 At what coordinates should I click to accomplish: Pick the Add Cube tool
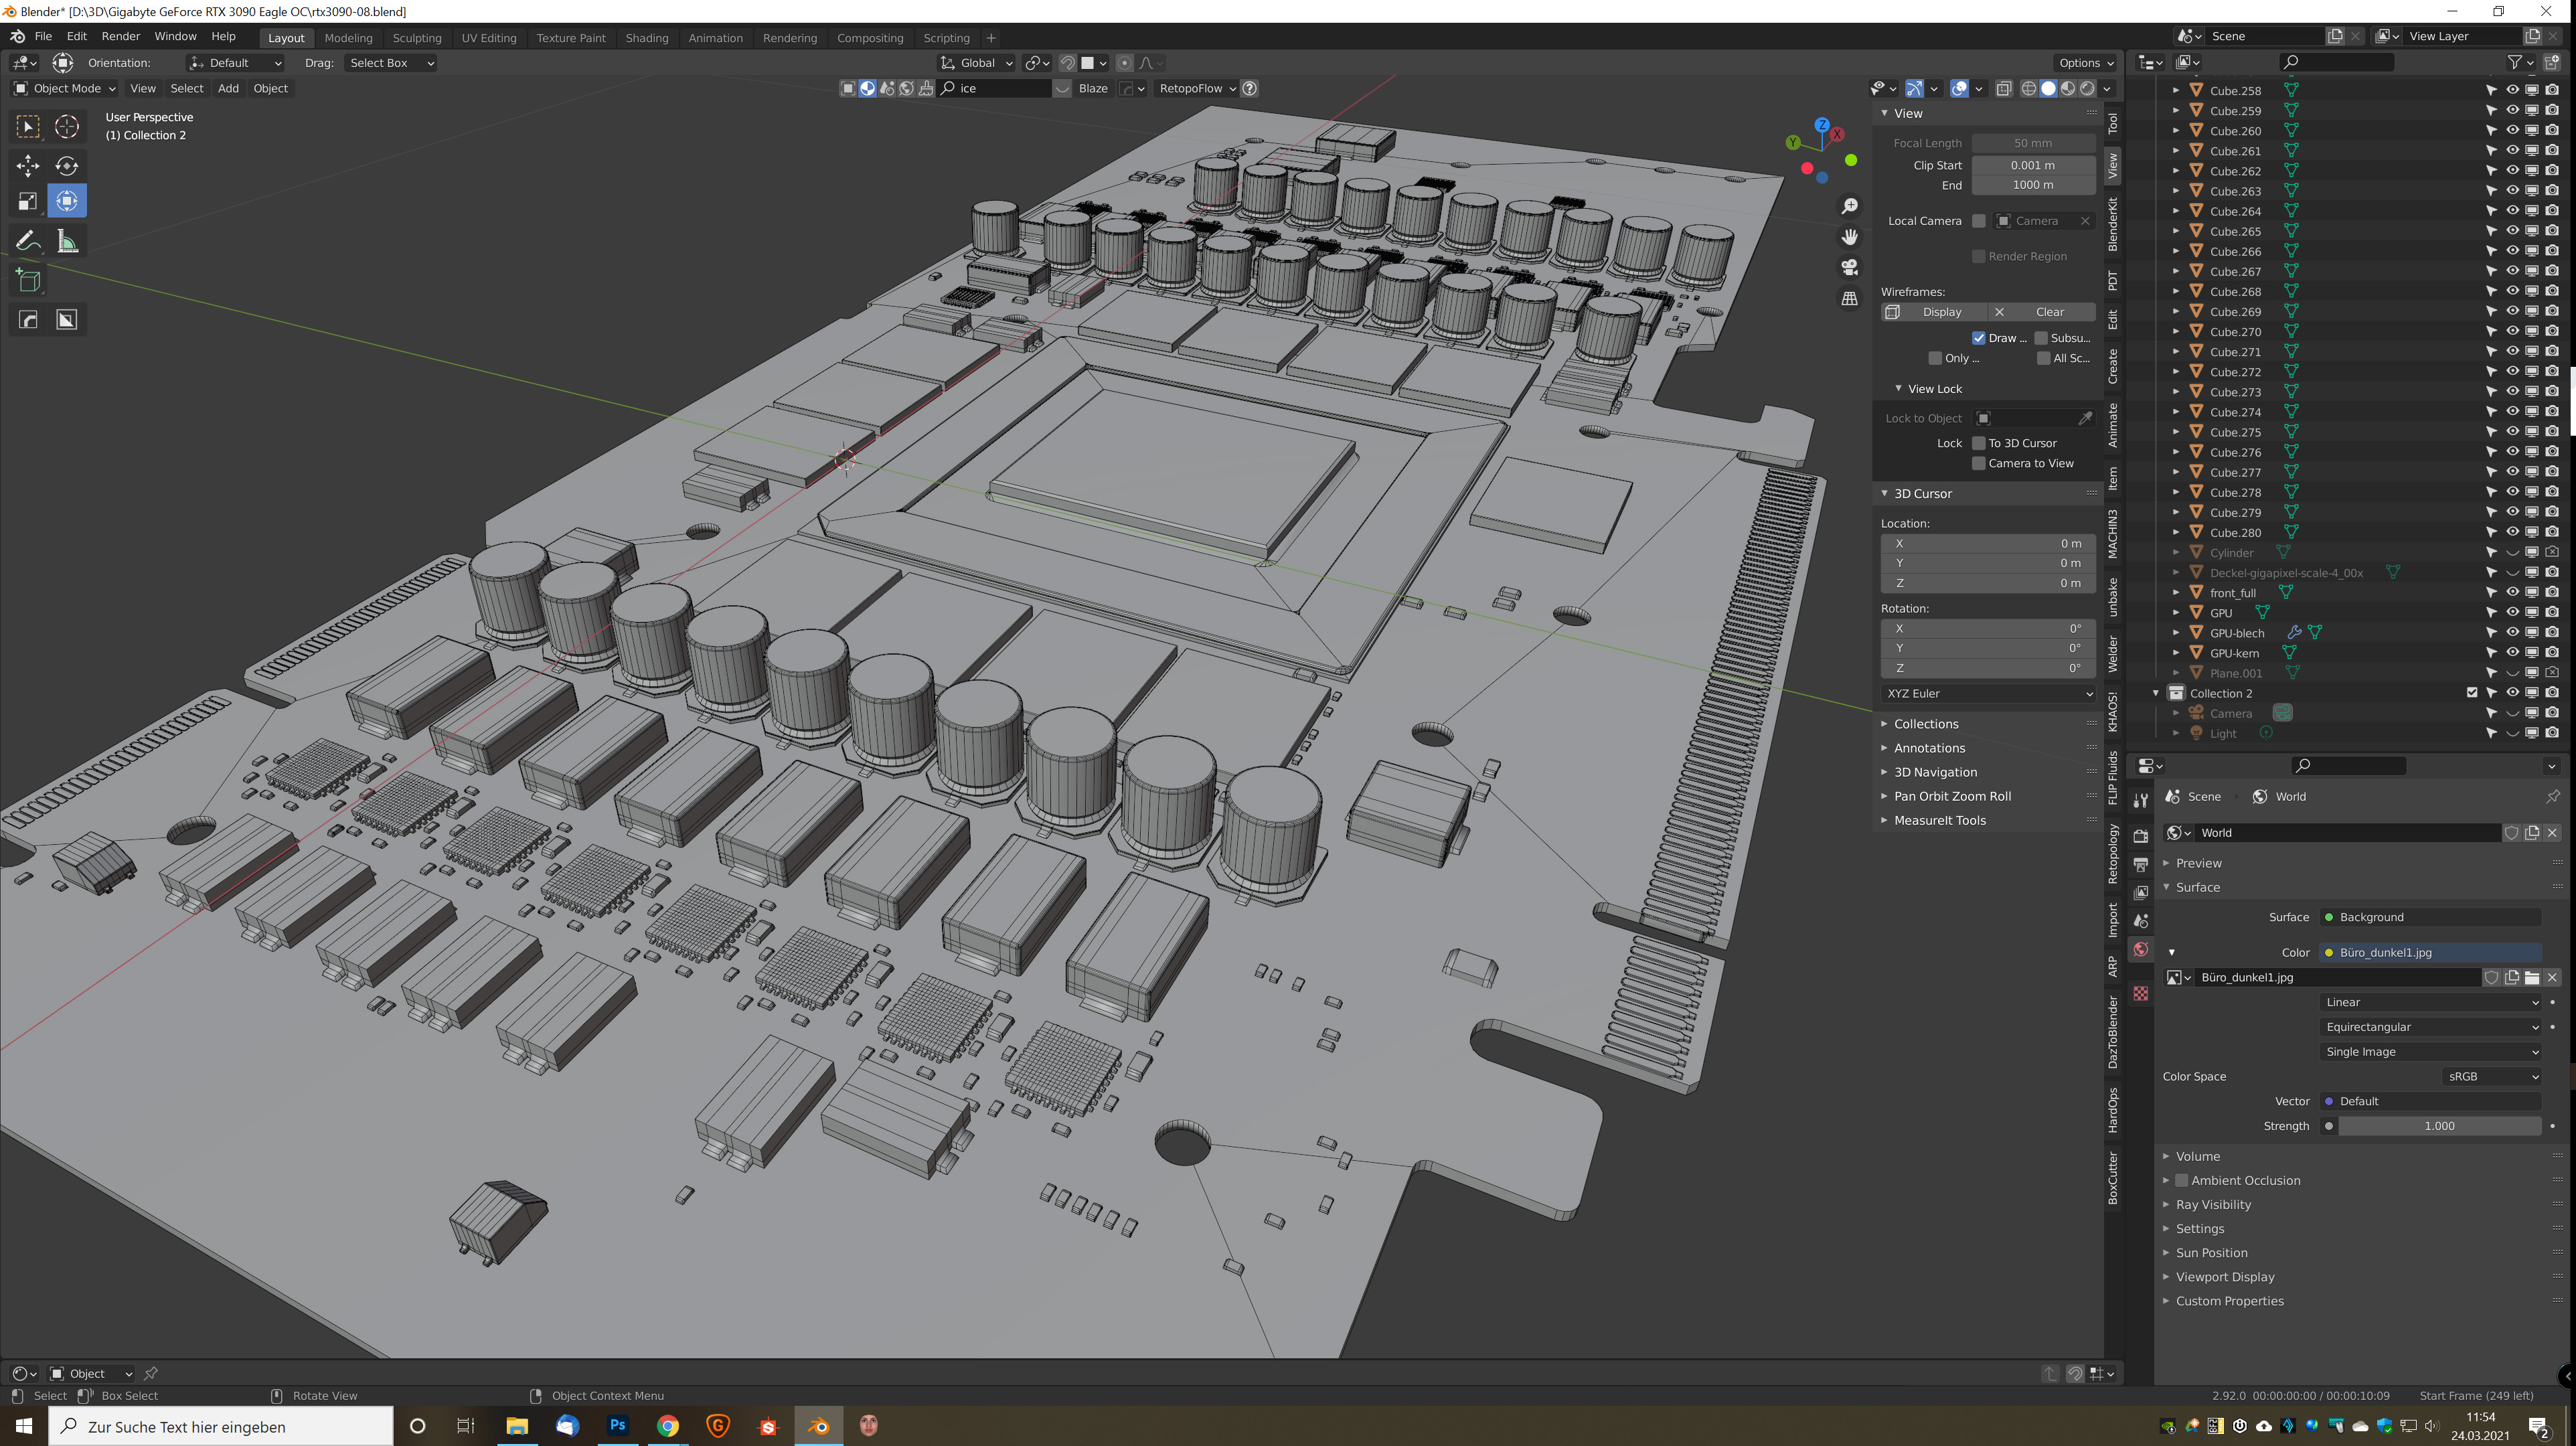pos(28,281)
